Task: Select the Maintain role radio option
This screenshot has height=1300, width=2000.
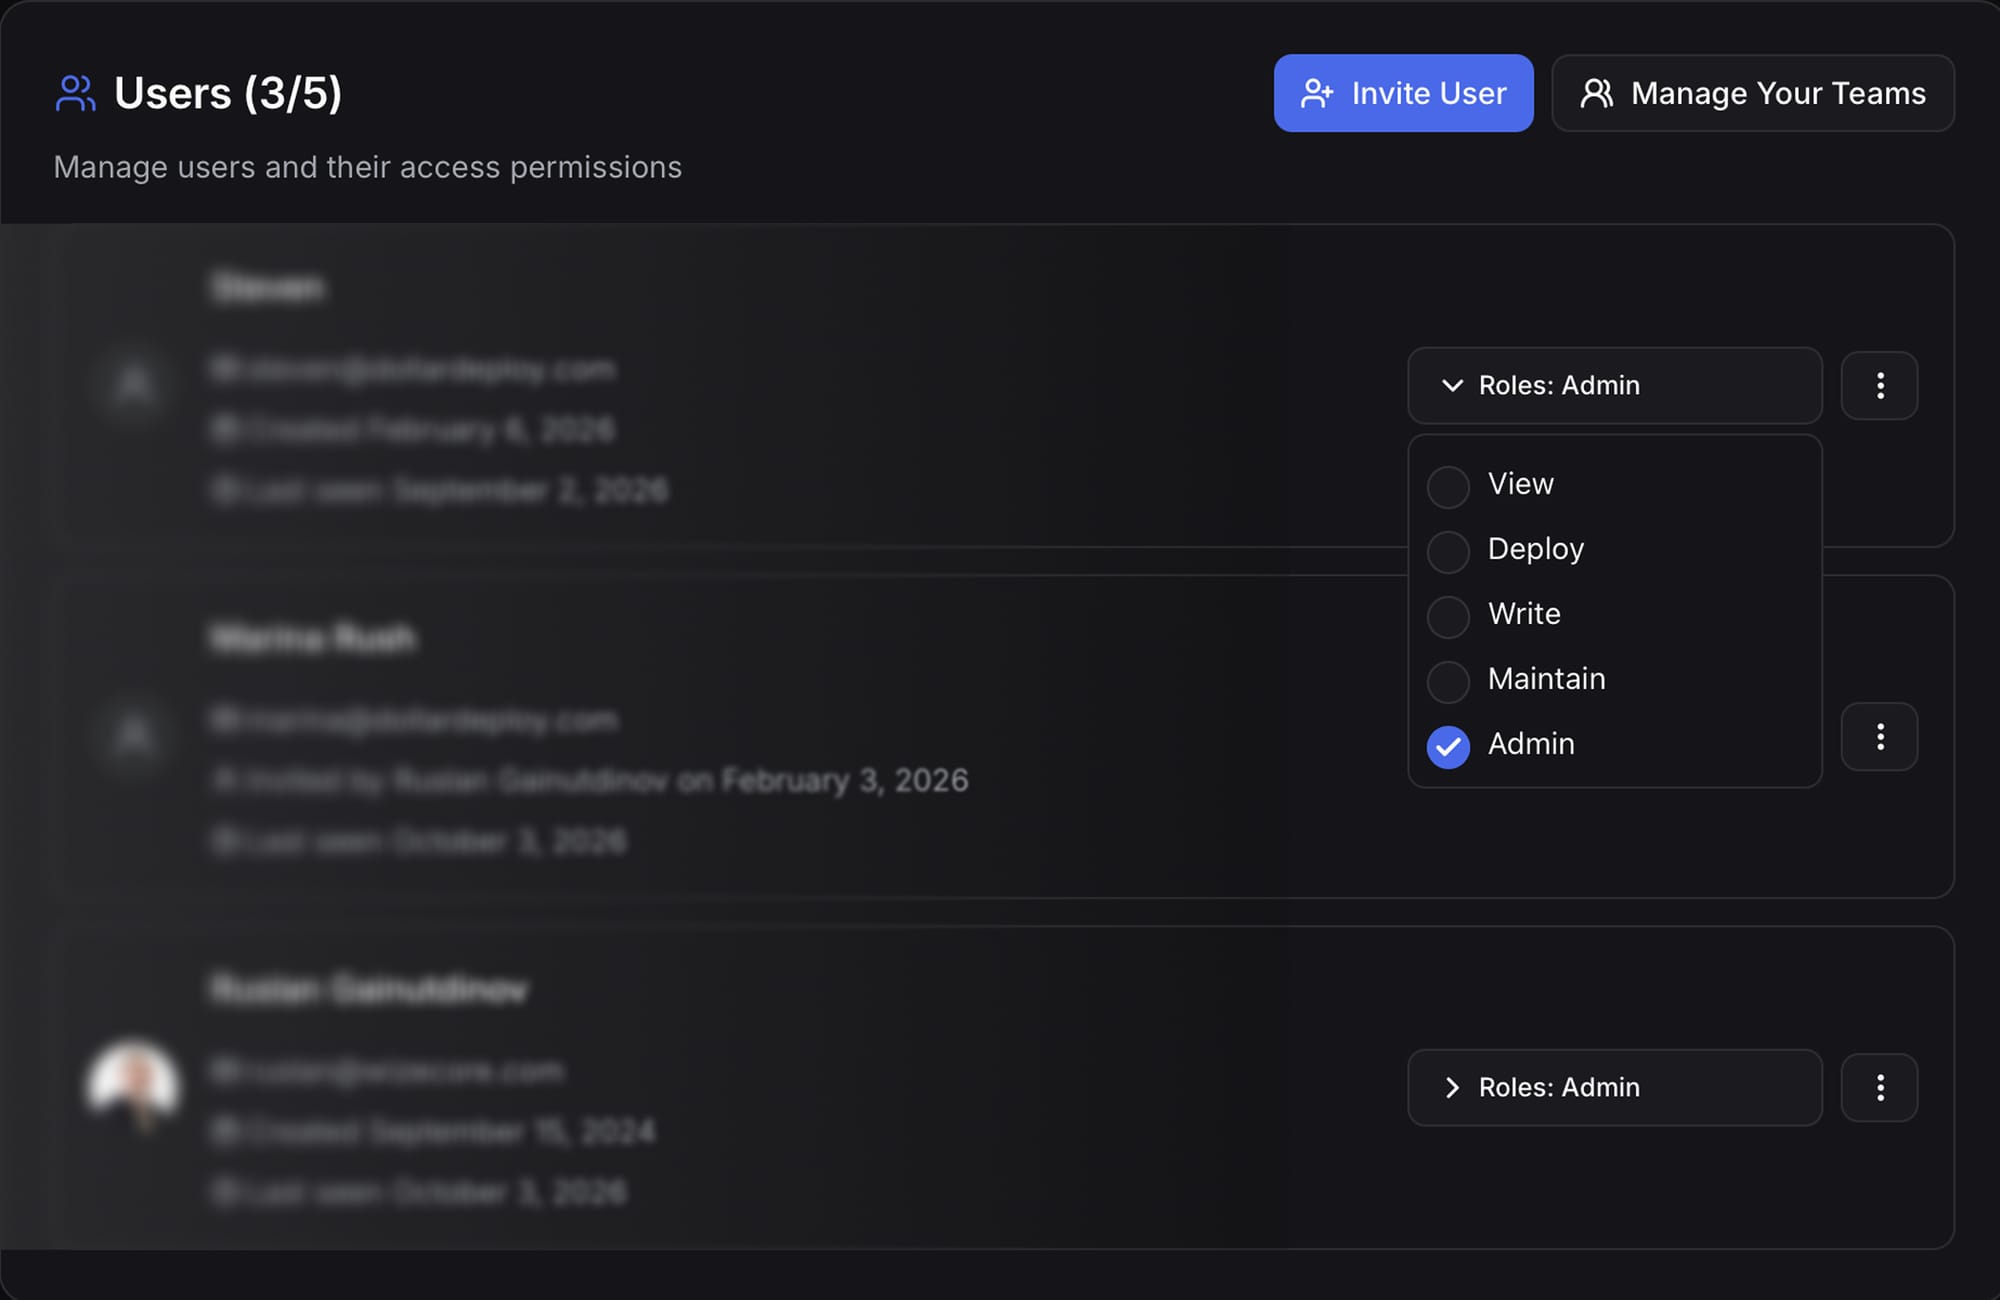Action: [x=1448, y=681]
